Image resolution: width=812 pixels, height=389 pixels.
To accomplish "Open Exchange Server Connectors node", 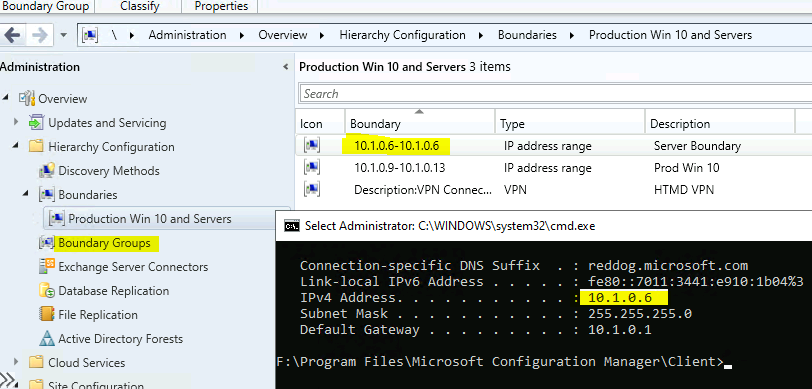I will [133, 267].
